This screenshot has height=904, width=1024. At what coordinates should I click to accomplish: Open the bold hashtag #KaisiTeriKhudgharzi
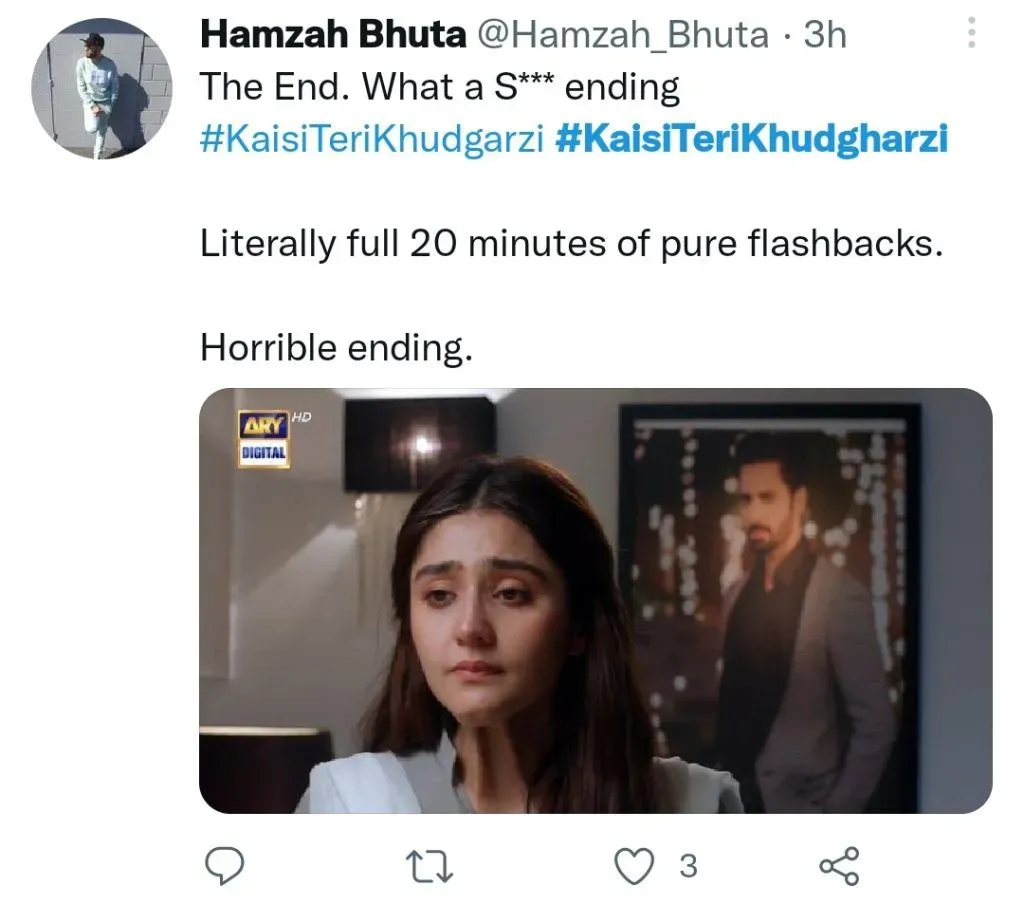point(751,139)
